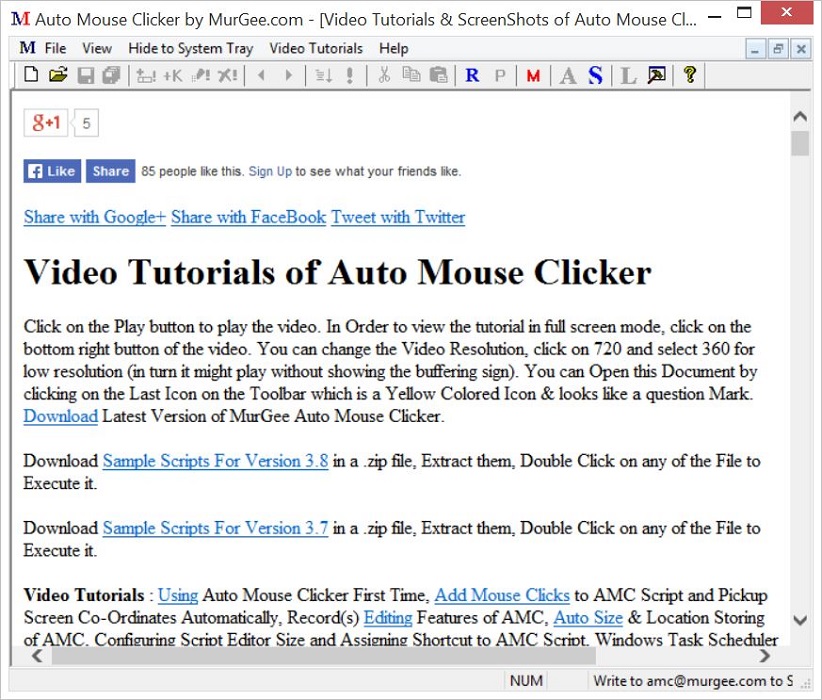
Task: Open the Share with FaceBook link
Action: pyautogui.click(x=248, y=217)
